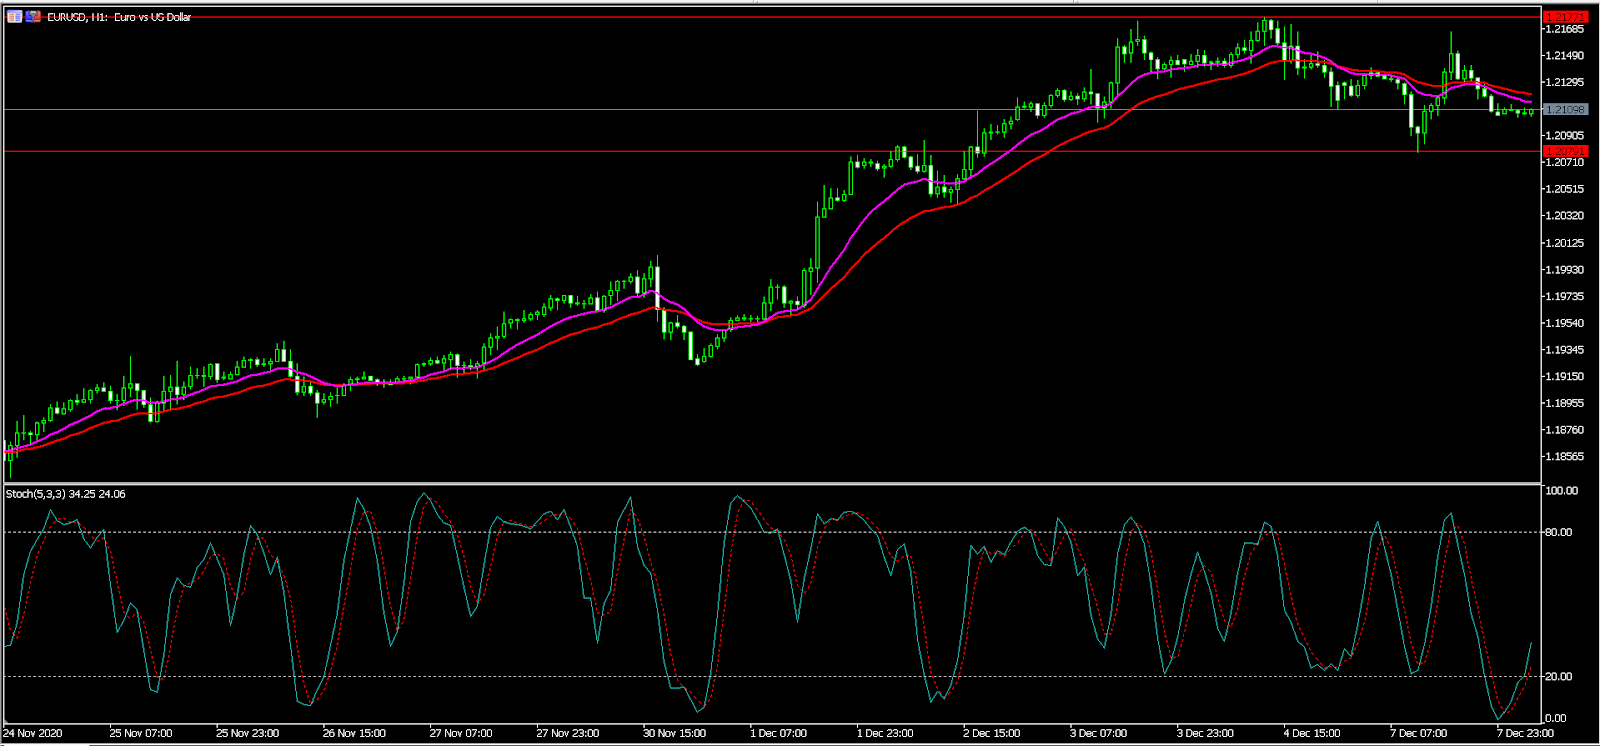Click the gray 1.21098 current price label
This screenshot has height=746, width=1600.
pyautogui.click(x=1565, y=109)
